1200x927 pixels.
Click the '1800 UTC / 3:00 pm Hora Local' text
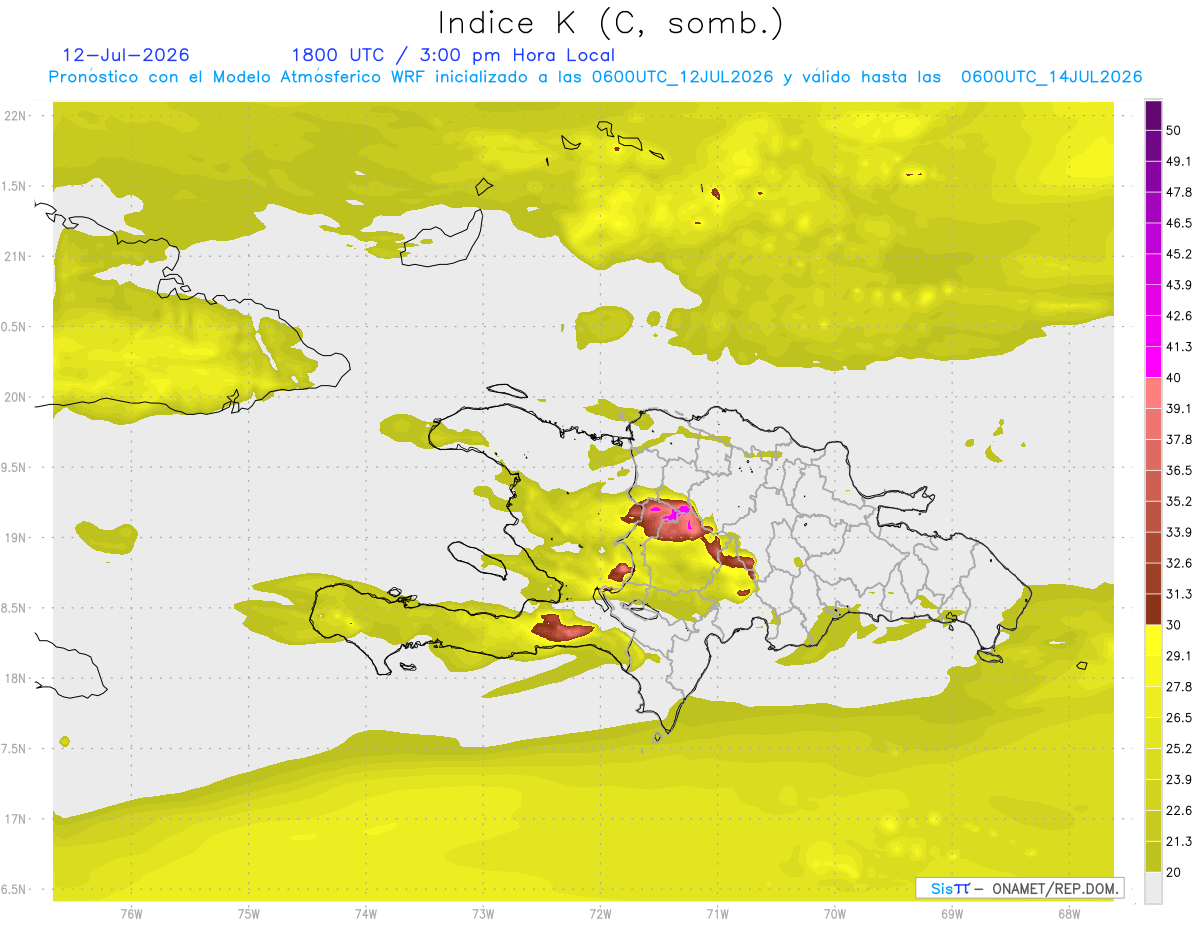(453, 55)
